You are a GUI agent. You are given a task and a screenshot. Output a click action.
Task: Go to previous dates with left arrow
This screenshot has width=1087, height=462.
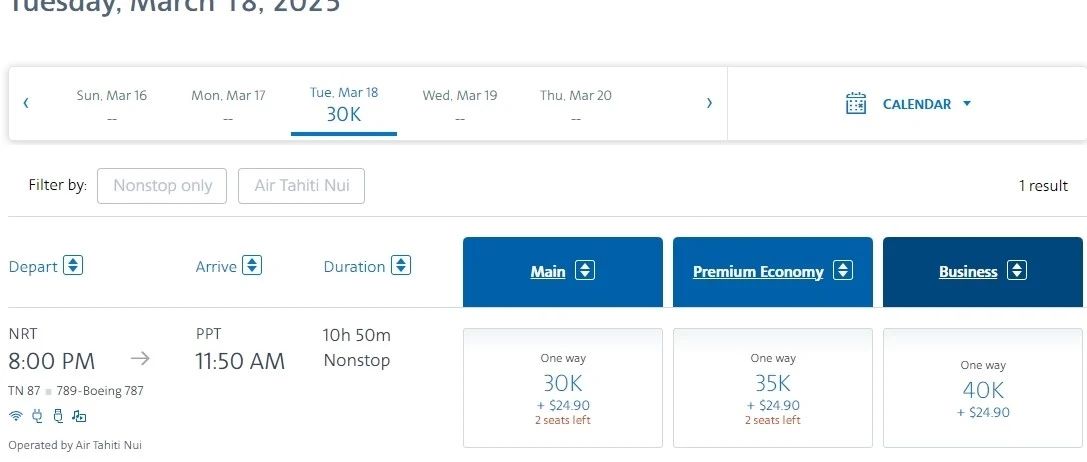click(x=26, y=103)
